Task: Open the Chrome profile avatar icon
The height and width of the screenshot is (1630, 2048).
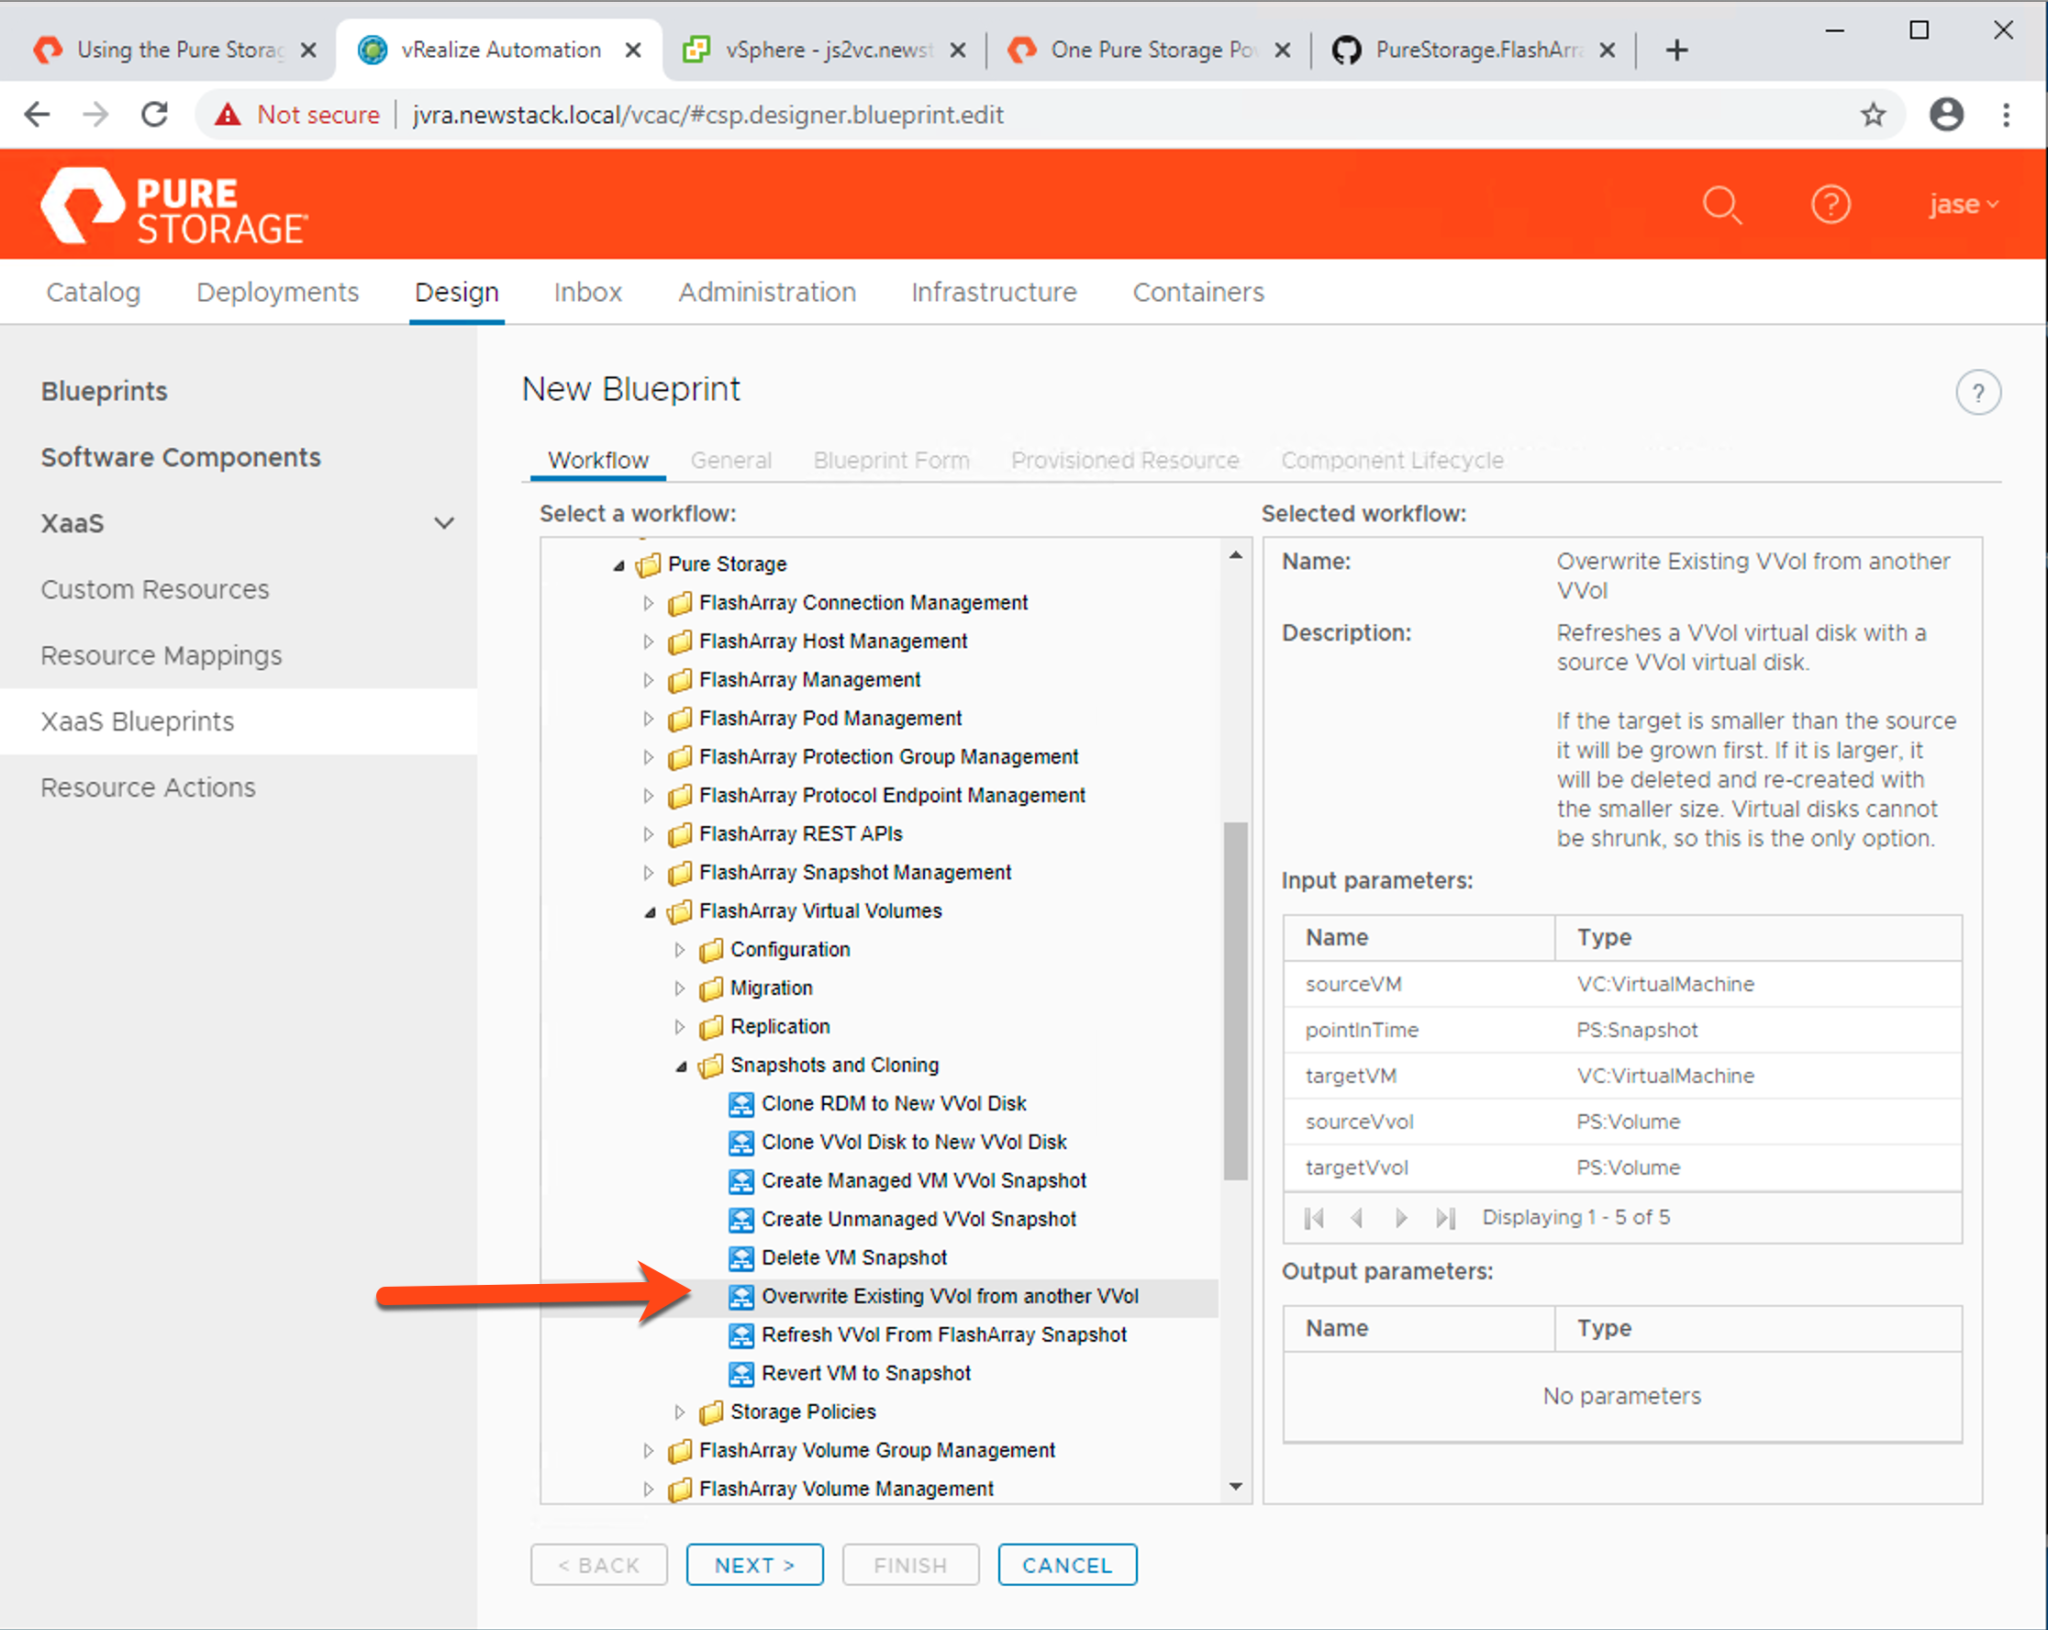Action: pyautogui.click(x=1946, y=115)
